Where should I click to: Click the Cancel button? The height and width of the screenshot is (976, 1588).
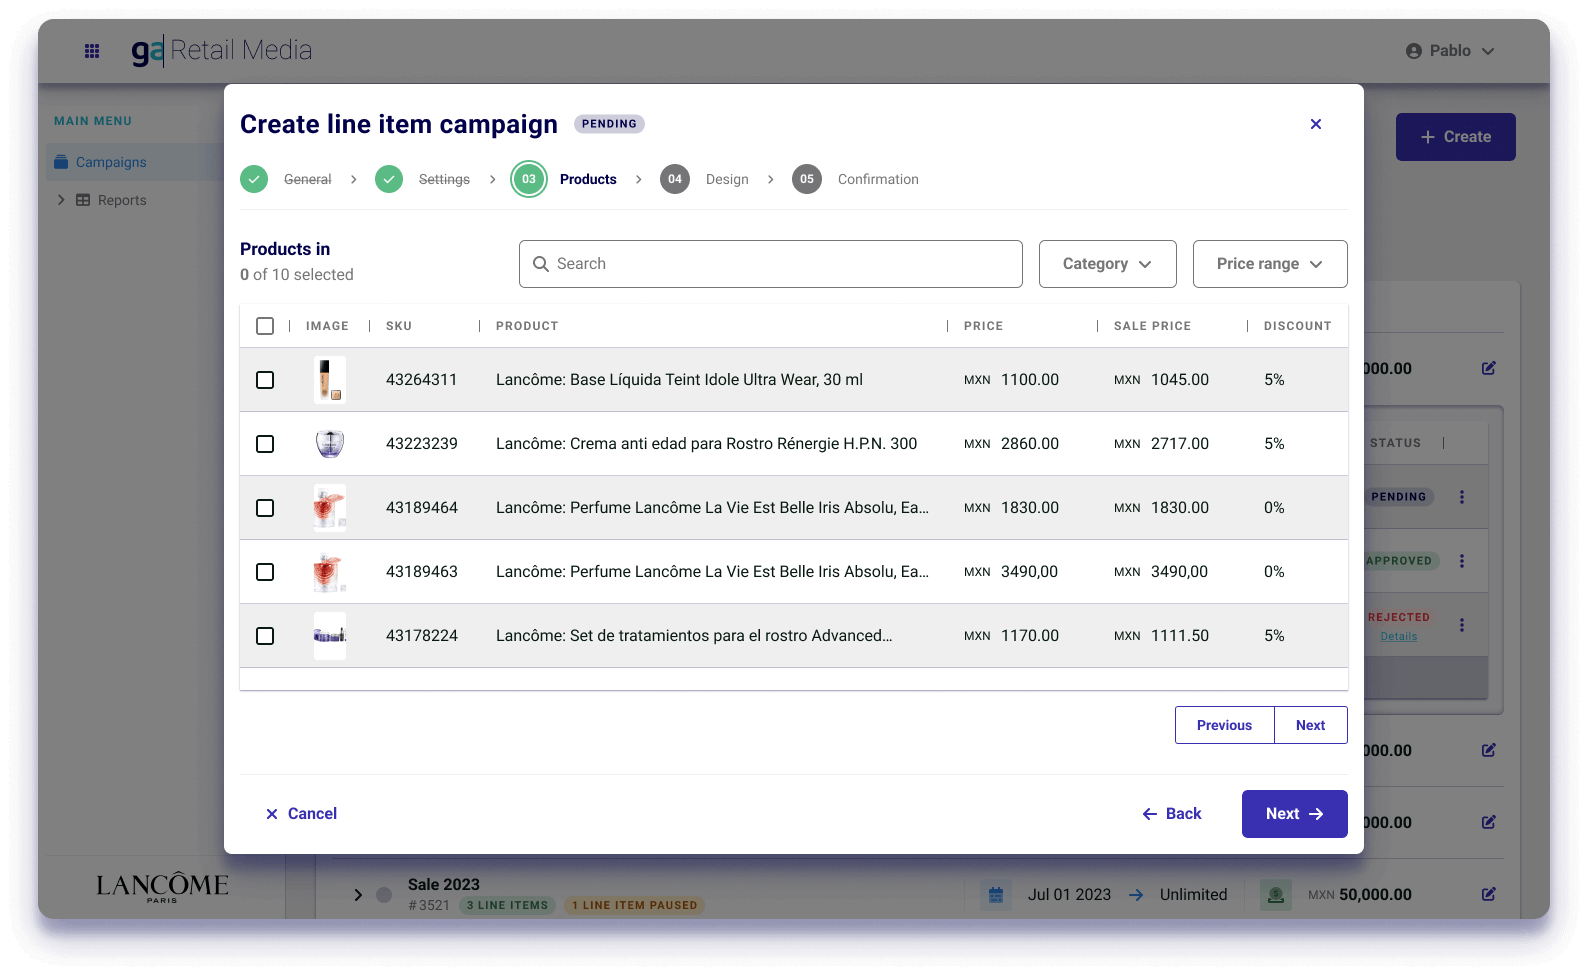click(x=301, y=814)
